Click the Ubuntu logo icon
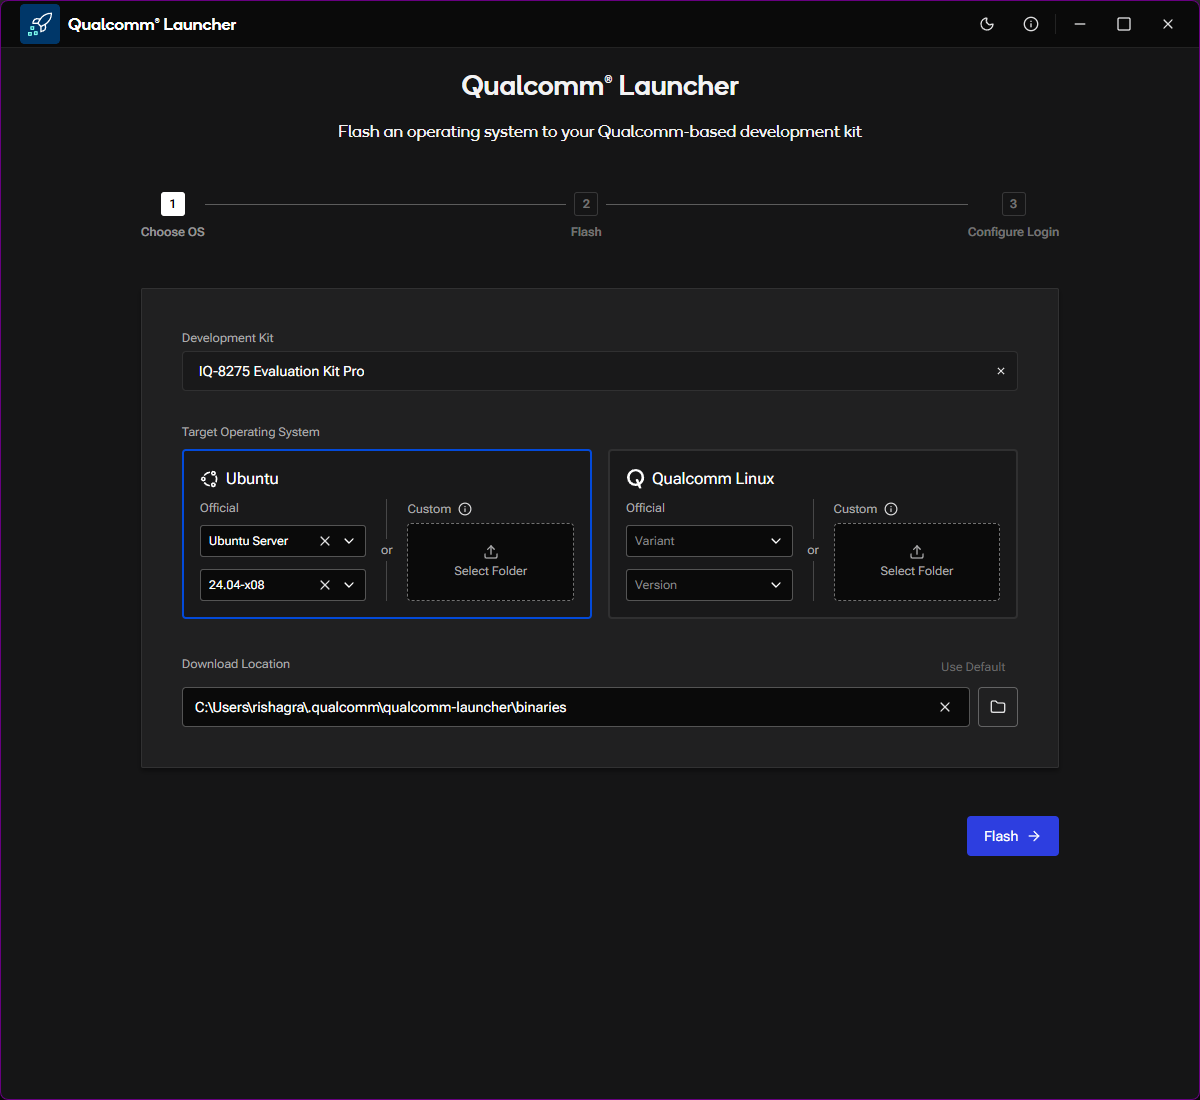 tap(209, 479)
